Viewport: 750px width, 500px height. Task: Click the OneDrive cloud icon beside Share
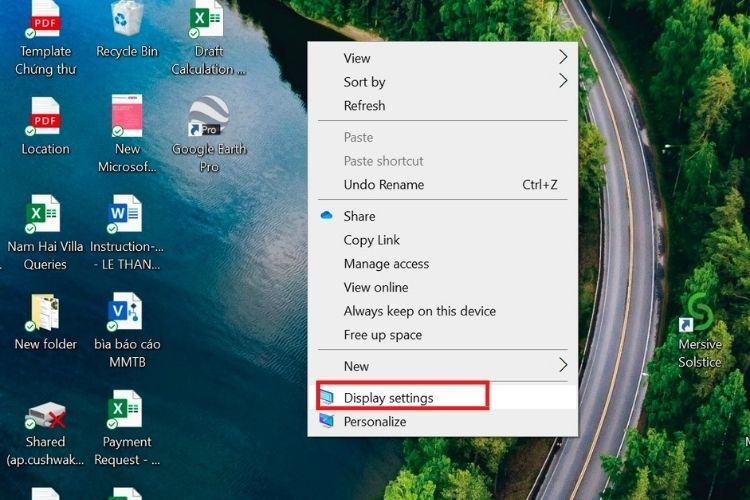327,215
